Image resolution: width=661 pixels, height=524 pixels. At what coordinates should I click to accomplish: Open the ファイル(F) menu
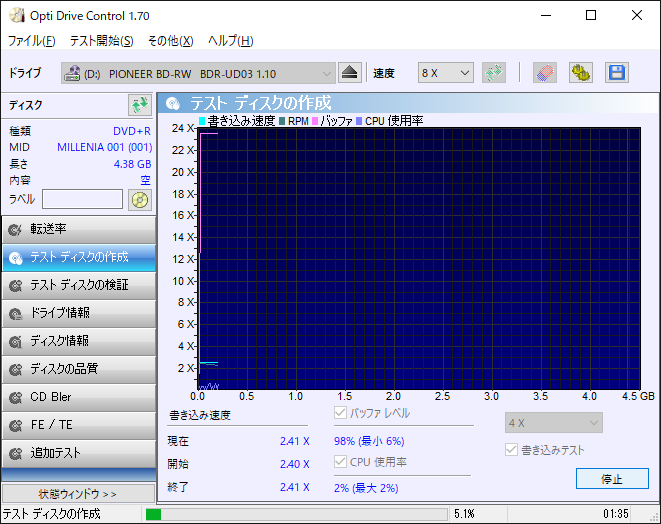click(x=32, y=41)
